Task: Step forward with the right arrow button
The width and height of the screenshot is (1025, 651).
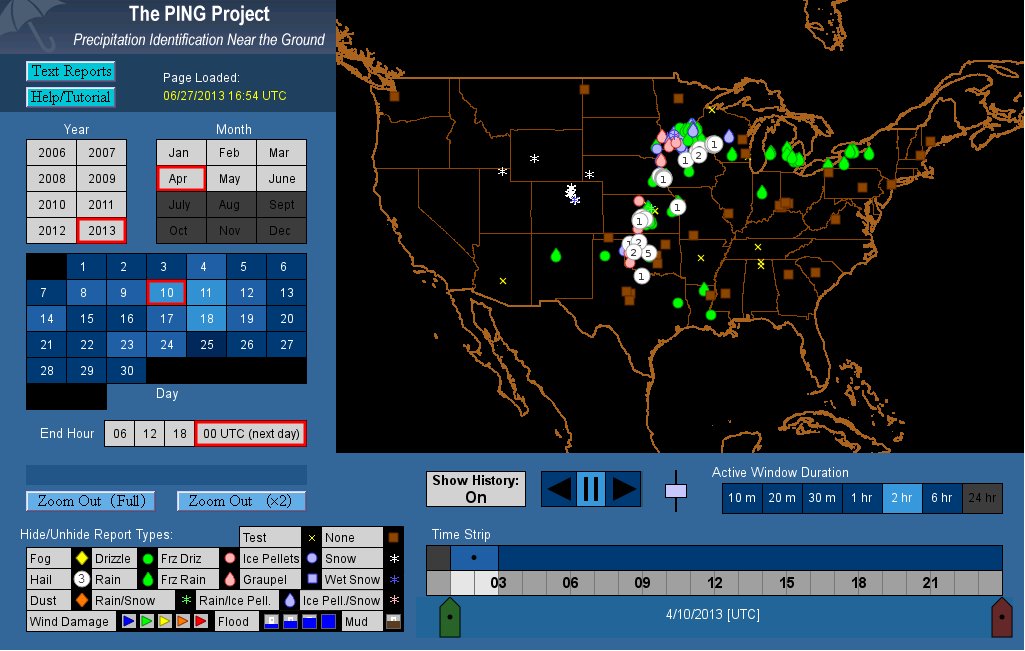Action: pyautogui.click(x=623, y=489)
